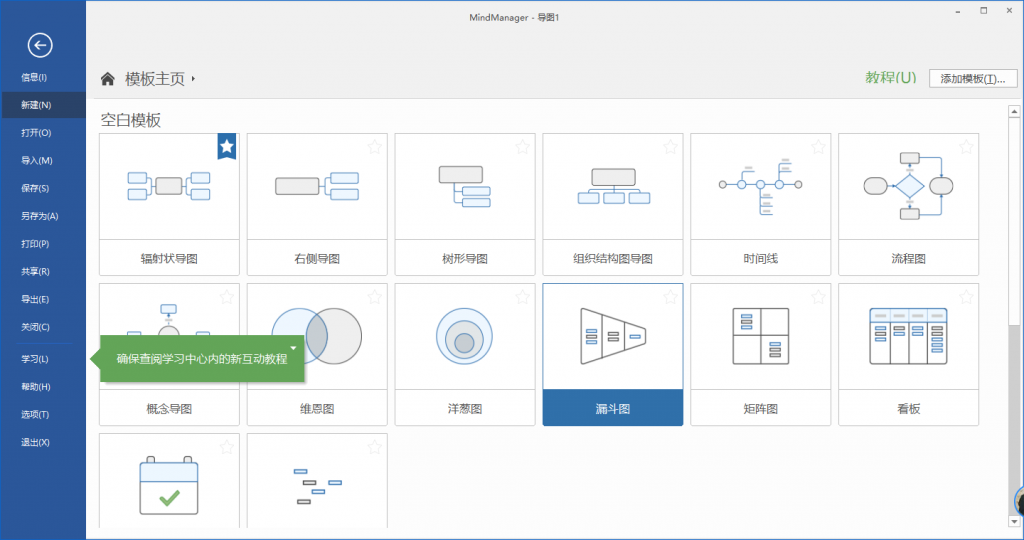Toggle favorite star on 组织结构图导图
Viewport: 1024px width, 540px height.
(x=671, y=147)
